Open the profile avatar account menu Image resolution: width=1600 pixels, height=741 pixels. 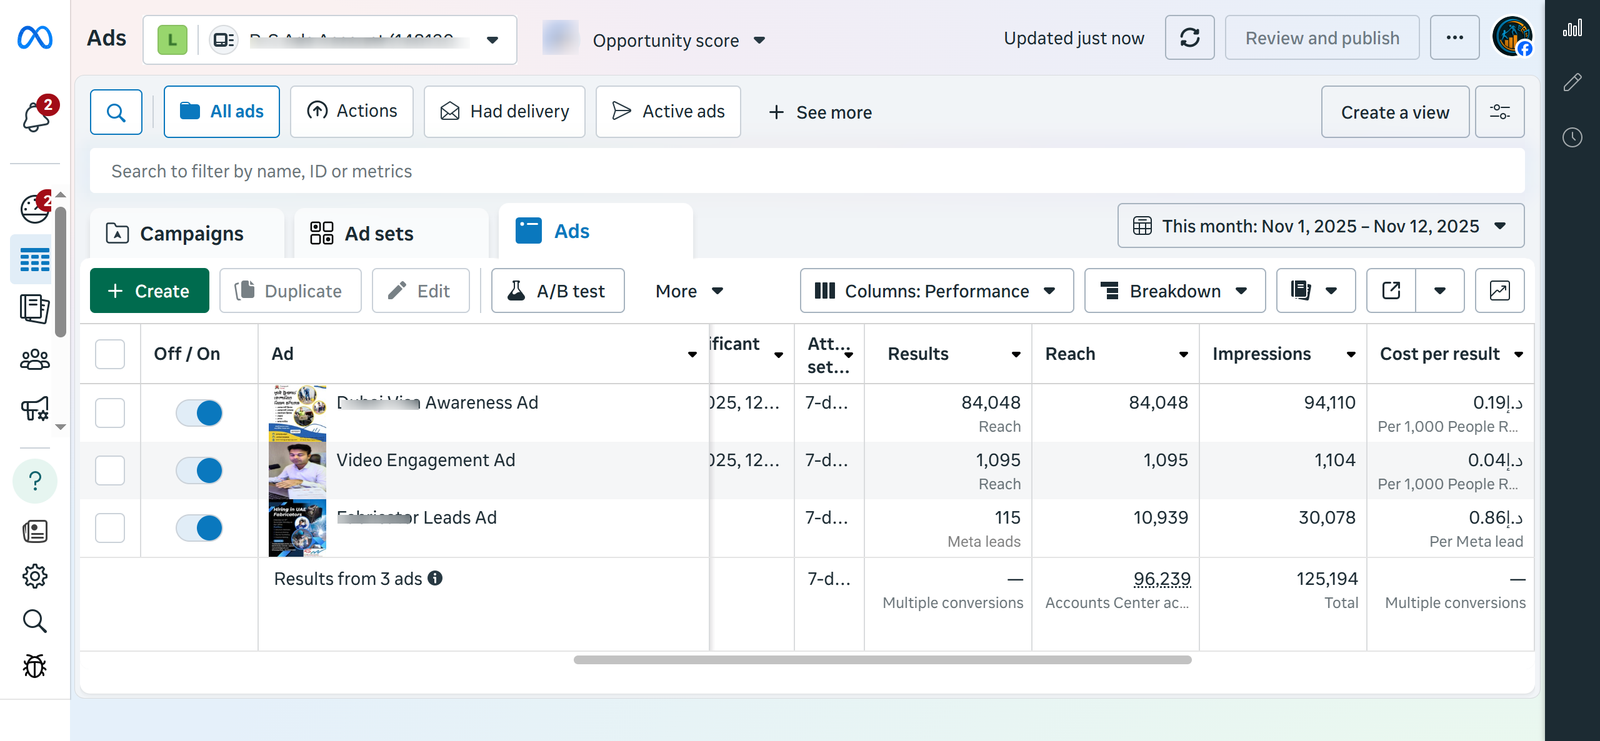[x=1512, y=37]
